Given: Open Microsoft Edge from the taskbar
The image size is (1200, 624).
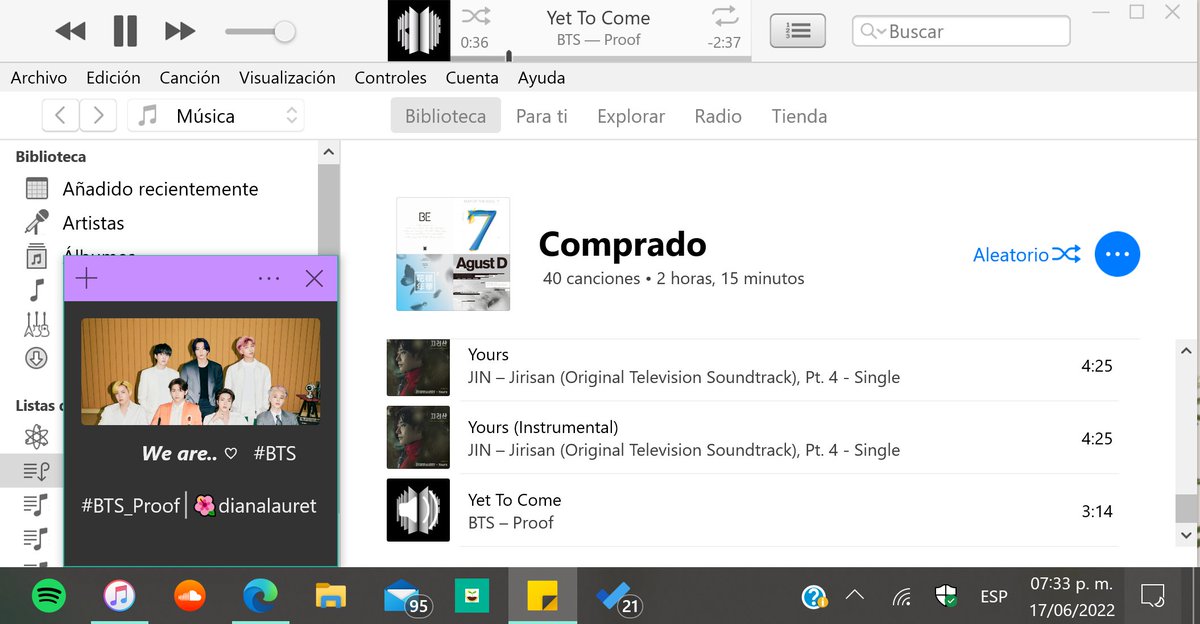Looking at the screenshot, I should pos(260,597).
